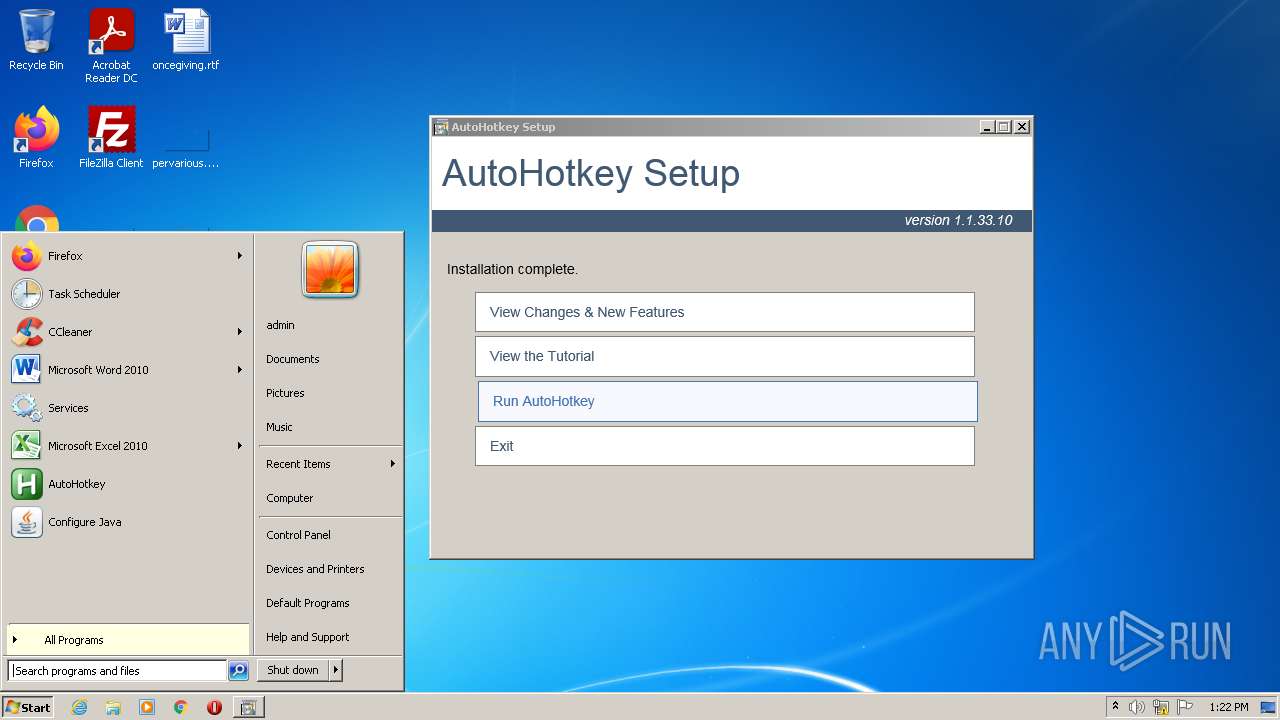1280x720 pixels.
Task: Click Search programs and files box
Action: tap(117, 671)
